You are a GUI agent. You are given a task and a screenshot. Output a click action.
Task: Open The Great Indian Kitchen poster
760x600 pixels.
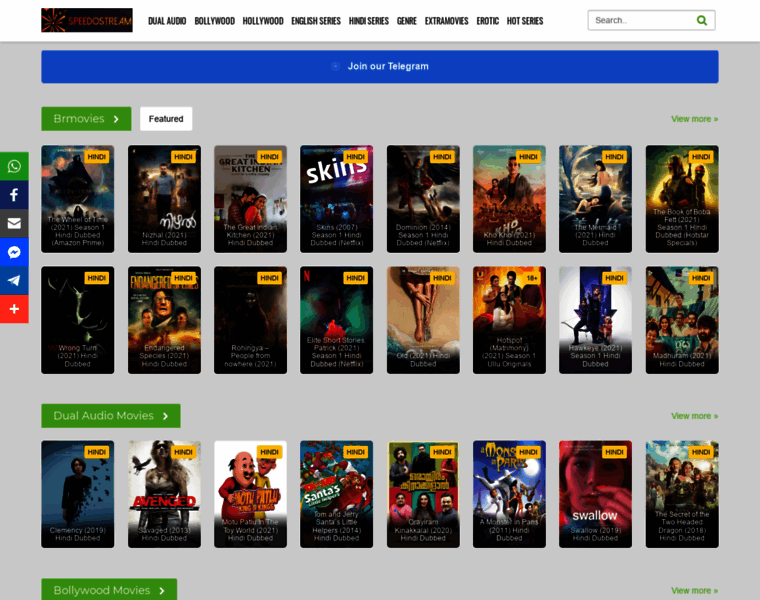coord(251,199)
